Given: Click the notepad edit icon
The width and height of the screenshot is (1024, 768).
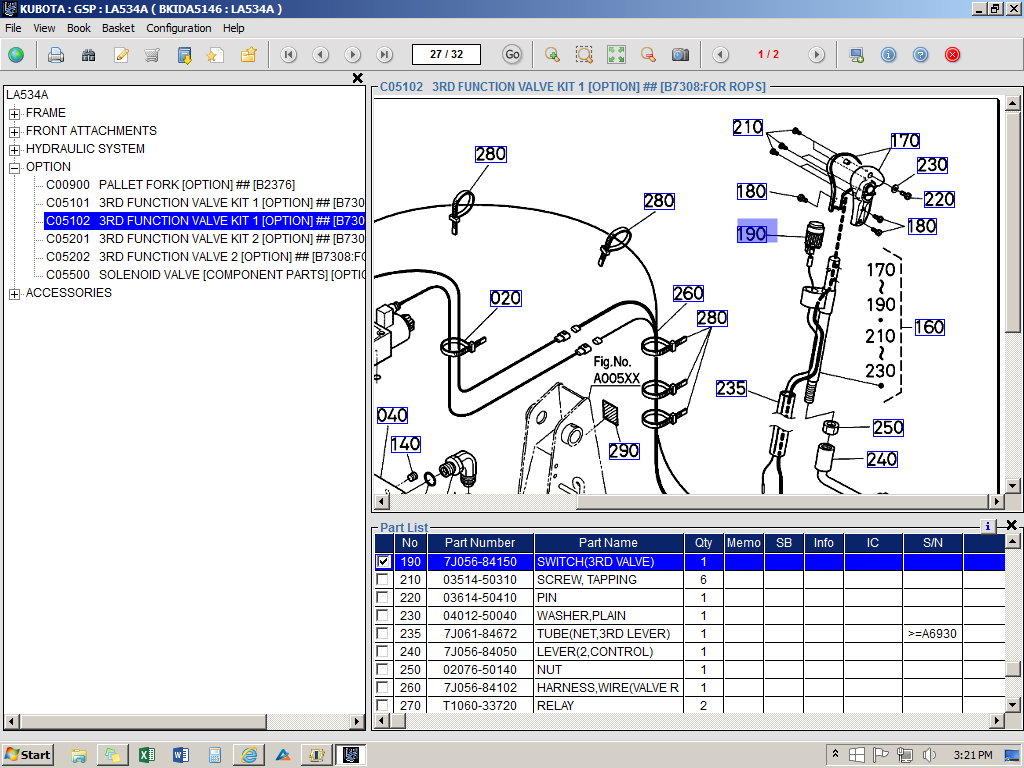Looking at the screenshot, I should (x=121, y=55).
